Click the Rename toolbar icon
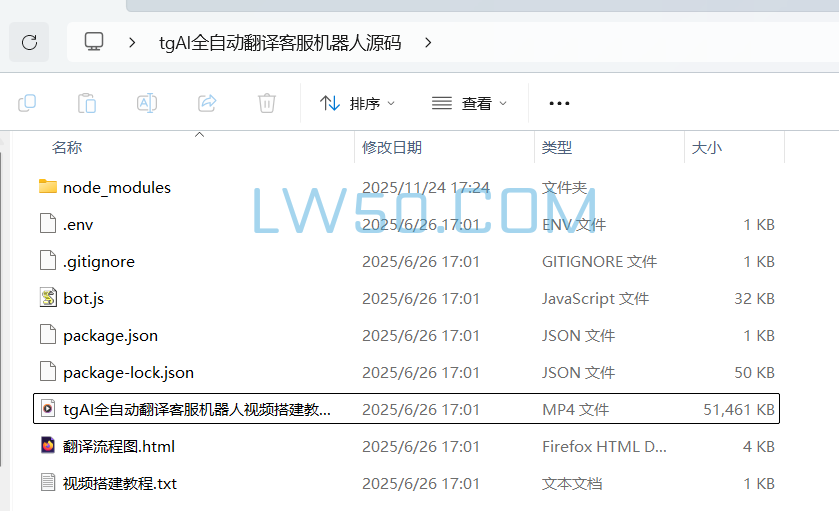 click(x=147, y=103)
